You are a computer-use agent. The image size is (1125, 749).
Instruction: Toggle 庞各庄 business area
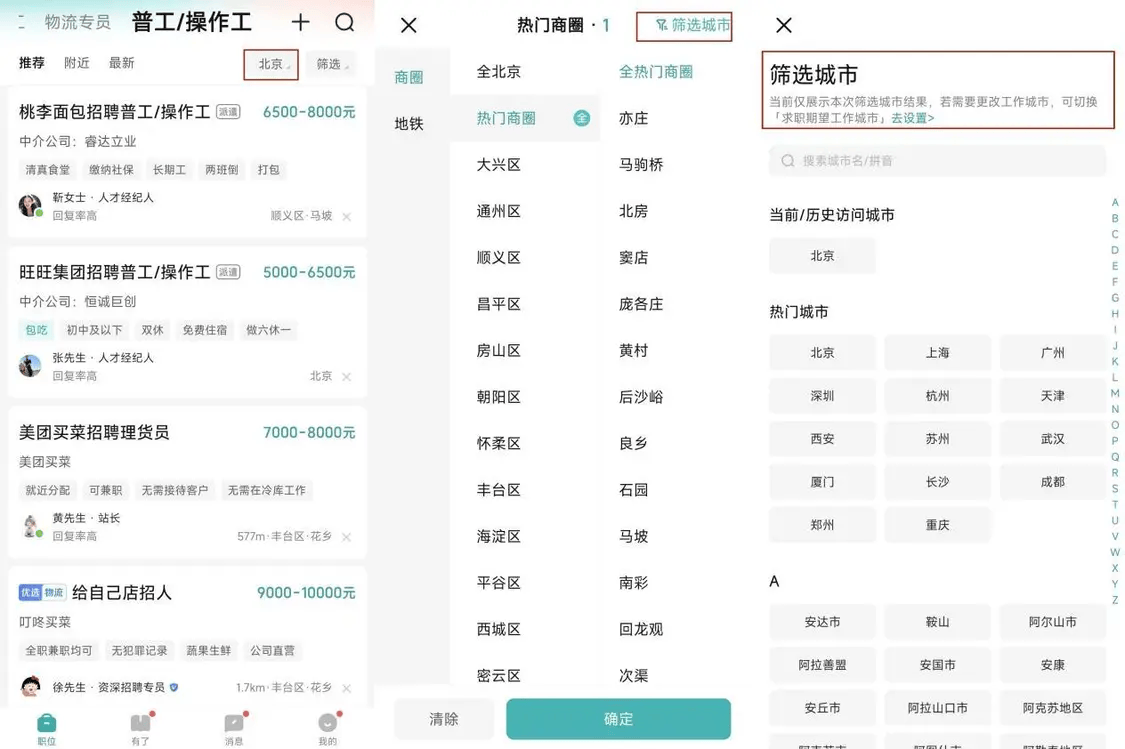click(x=641, y=304)
